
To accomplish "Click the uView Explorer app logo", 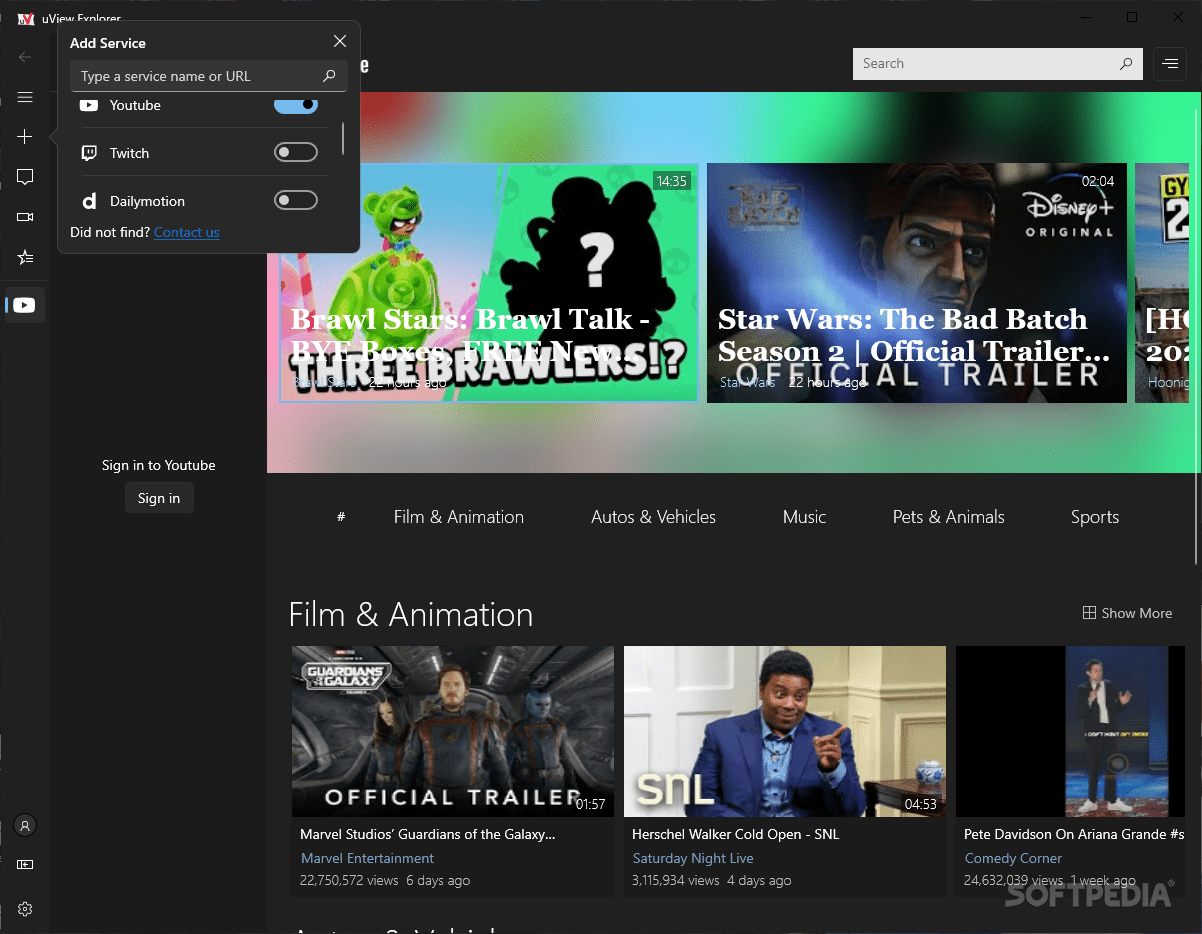I will [26, 18].
